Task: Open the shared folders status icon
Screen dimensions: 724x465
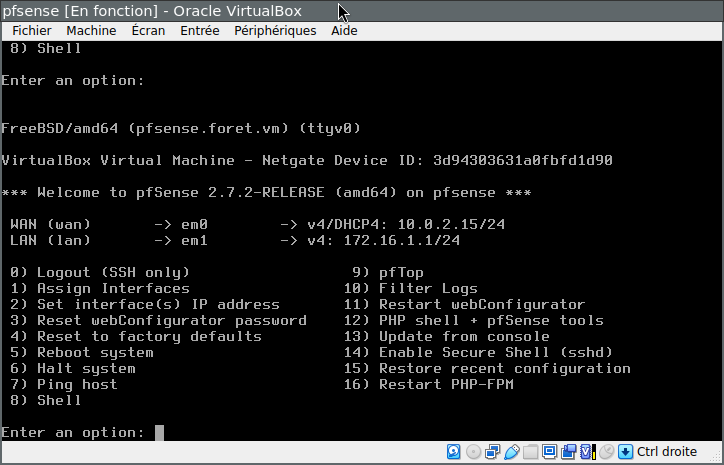Action: (530, 451)
